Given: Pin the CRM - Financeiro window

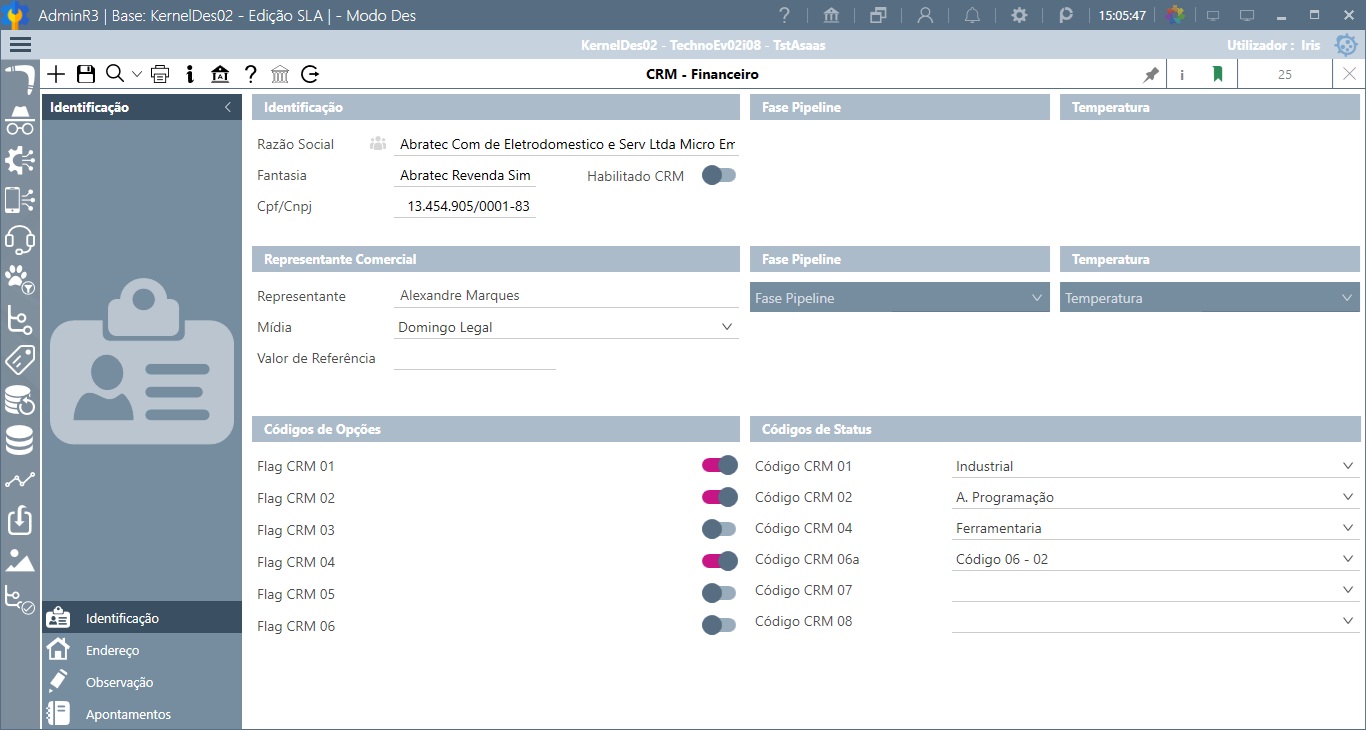Looking at the screenshot, I should tap(1151, 74).
